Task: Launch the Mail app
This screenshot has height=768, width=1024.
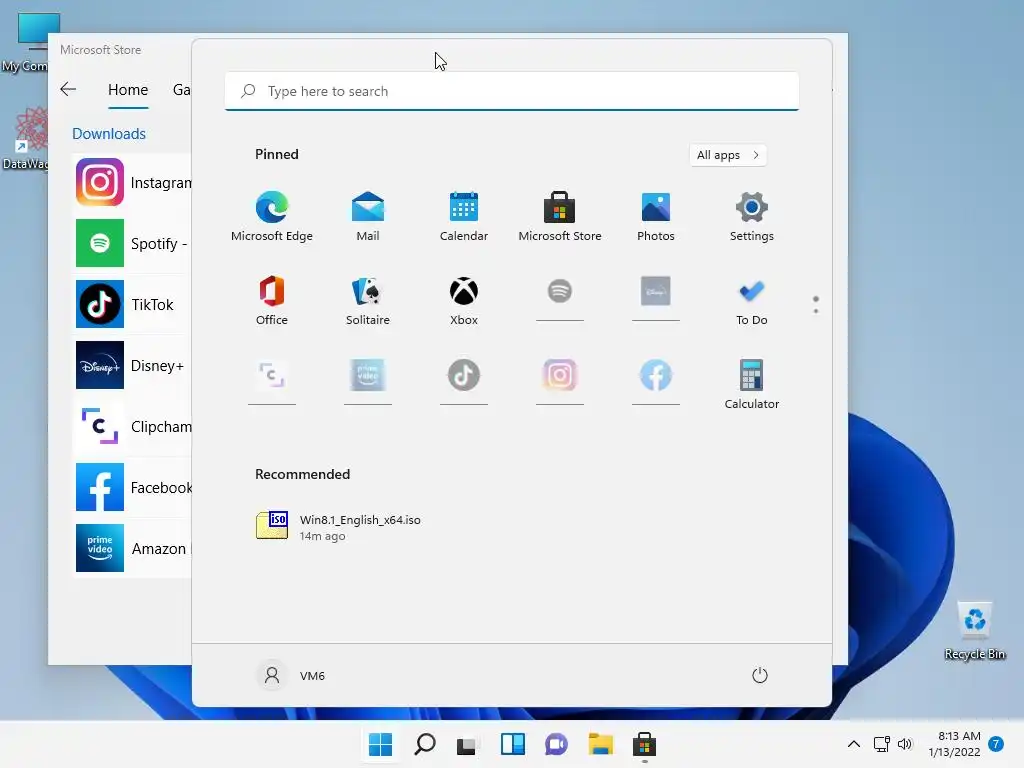Action: click(x=368, y=217)
